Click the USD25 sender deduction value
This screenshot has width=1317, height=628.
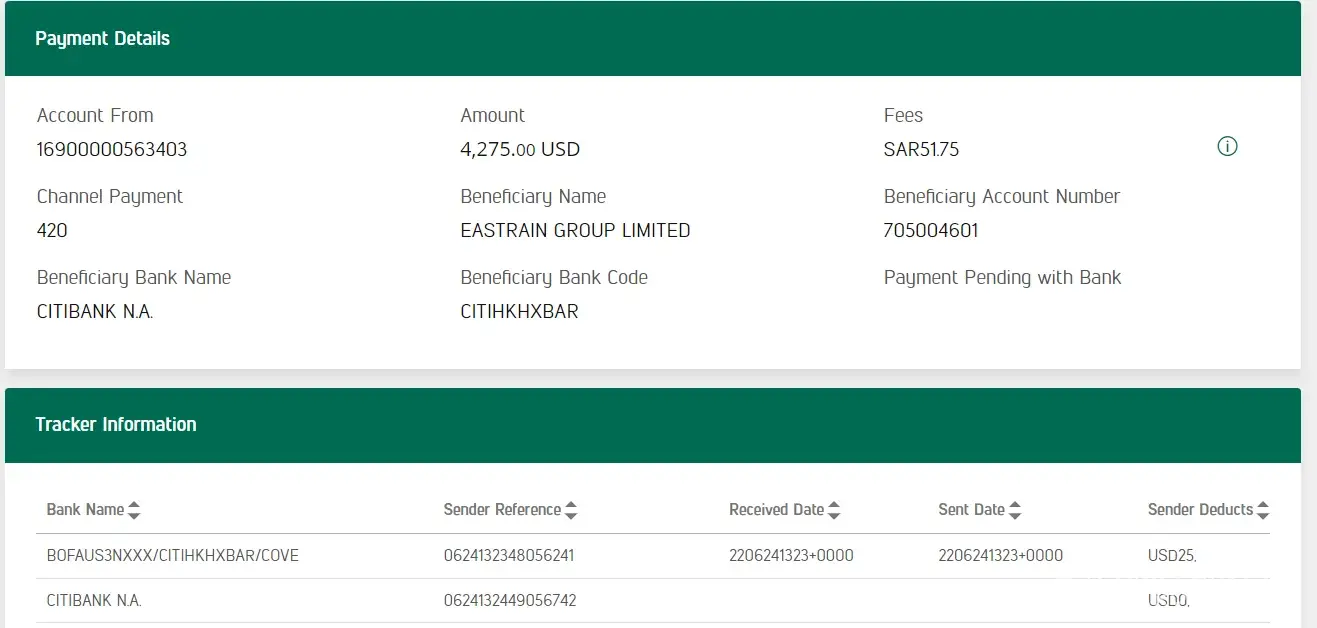point(1171,556)
